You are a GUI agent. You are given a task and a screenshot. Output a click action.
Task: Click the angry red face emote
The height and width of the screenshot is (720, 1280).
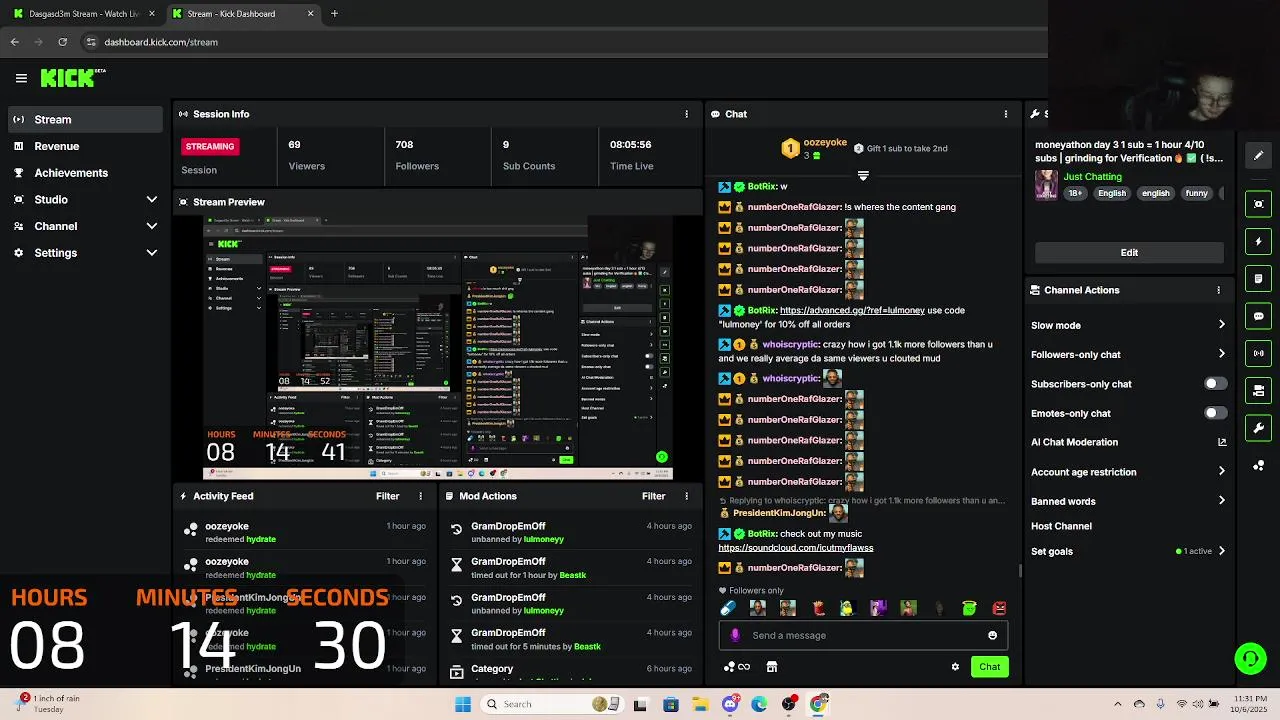point(999,608)
